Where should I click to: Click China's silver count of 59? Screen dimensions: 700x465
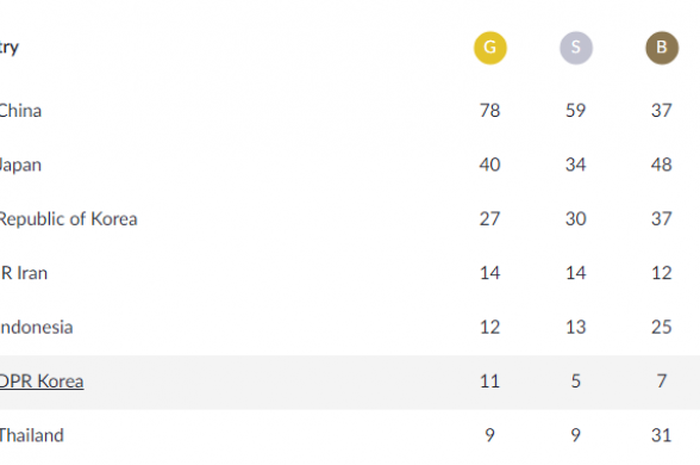coord(576,111)
